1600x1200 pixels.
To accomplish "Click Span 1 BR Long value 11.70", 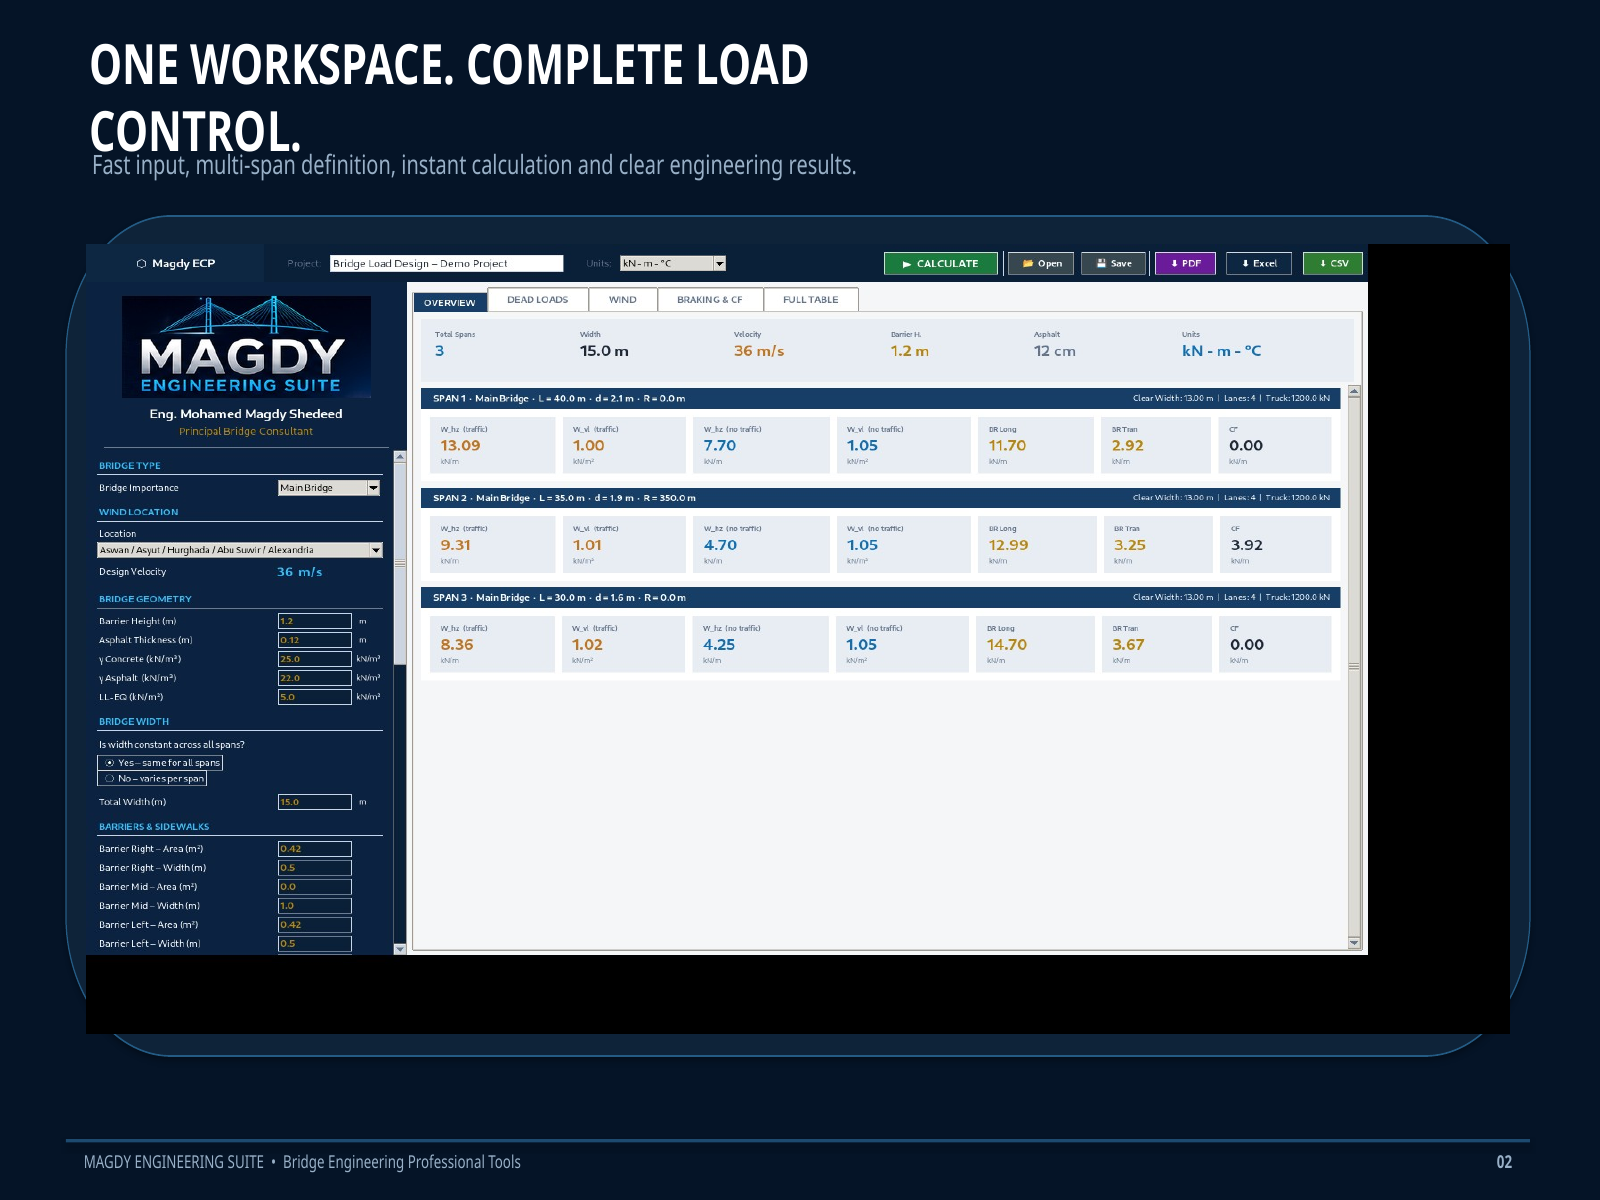I will (1007, 446).
